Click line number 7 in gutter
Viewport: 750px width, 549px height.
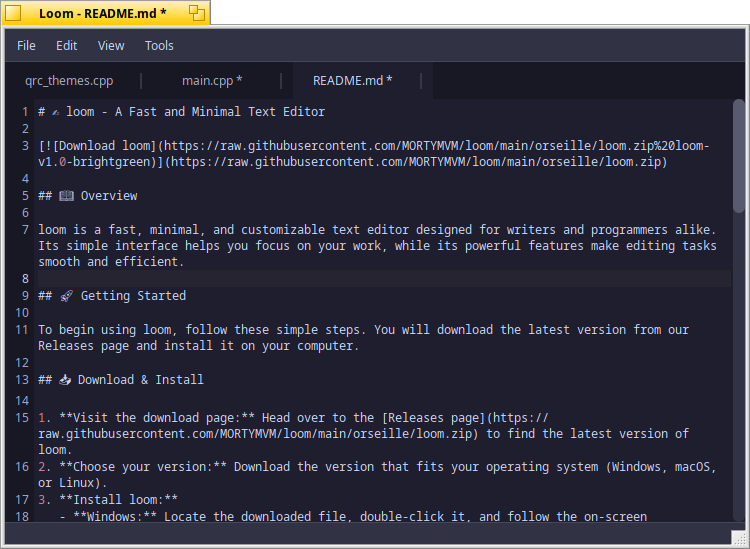[25, 230]
